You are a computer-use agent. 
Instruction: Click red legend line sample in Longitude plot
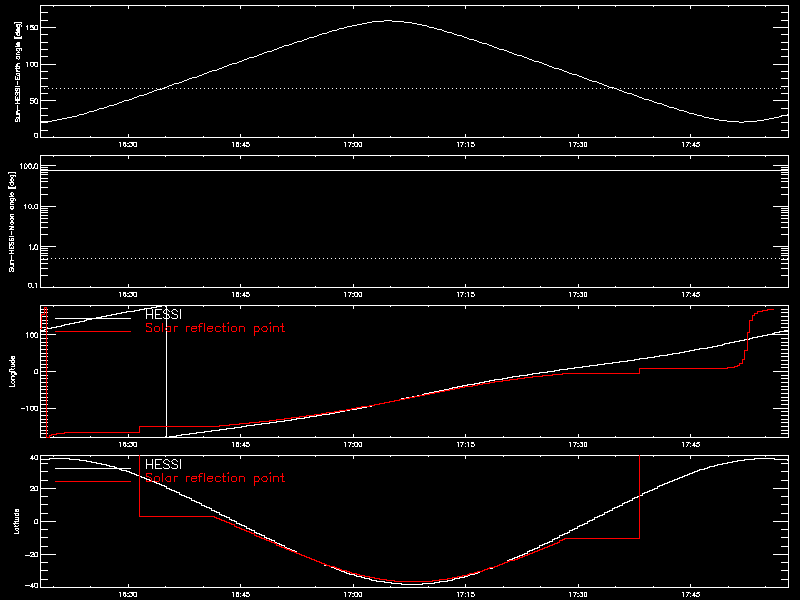click(x=93, y=332)
